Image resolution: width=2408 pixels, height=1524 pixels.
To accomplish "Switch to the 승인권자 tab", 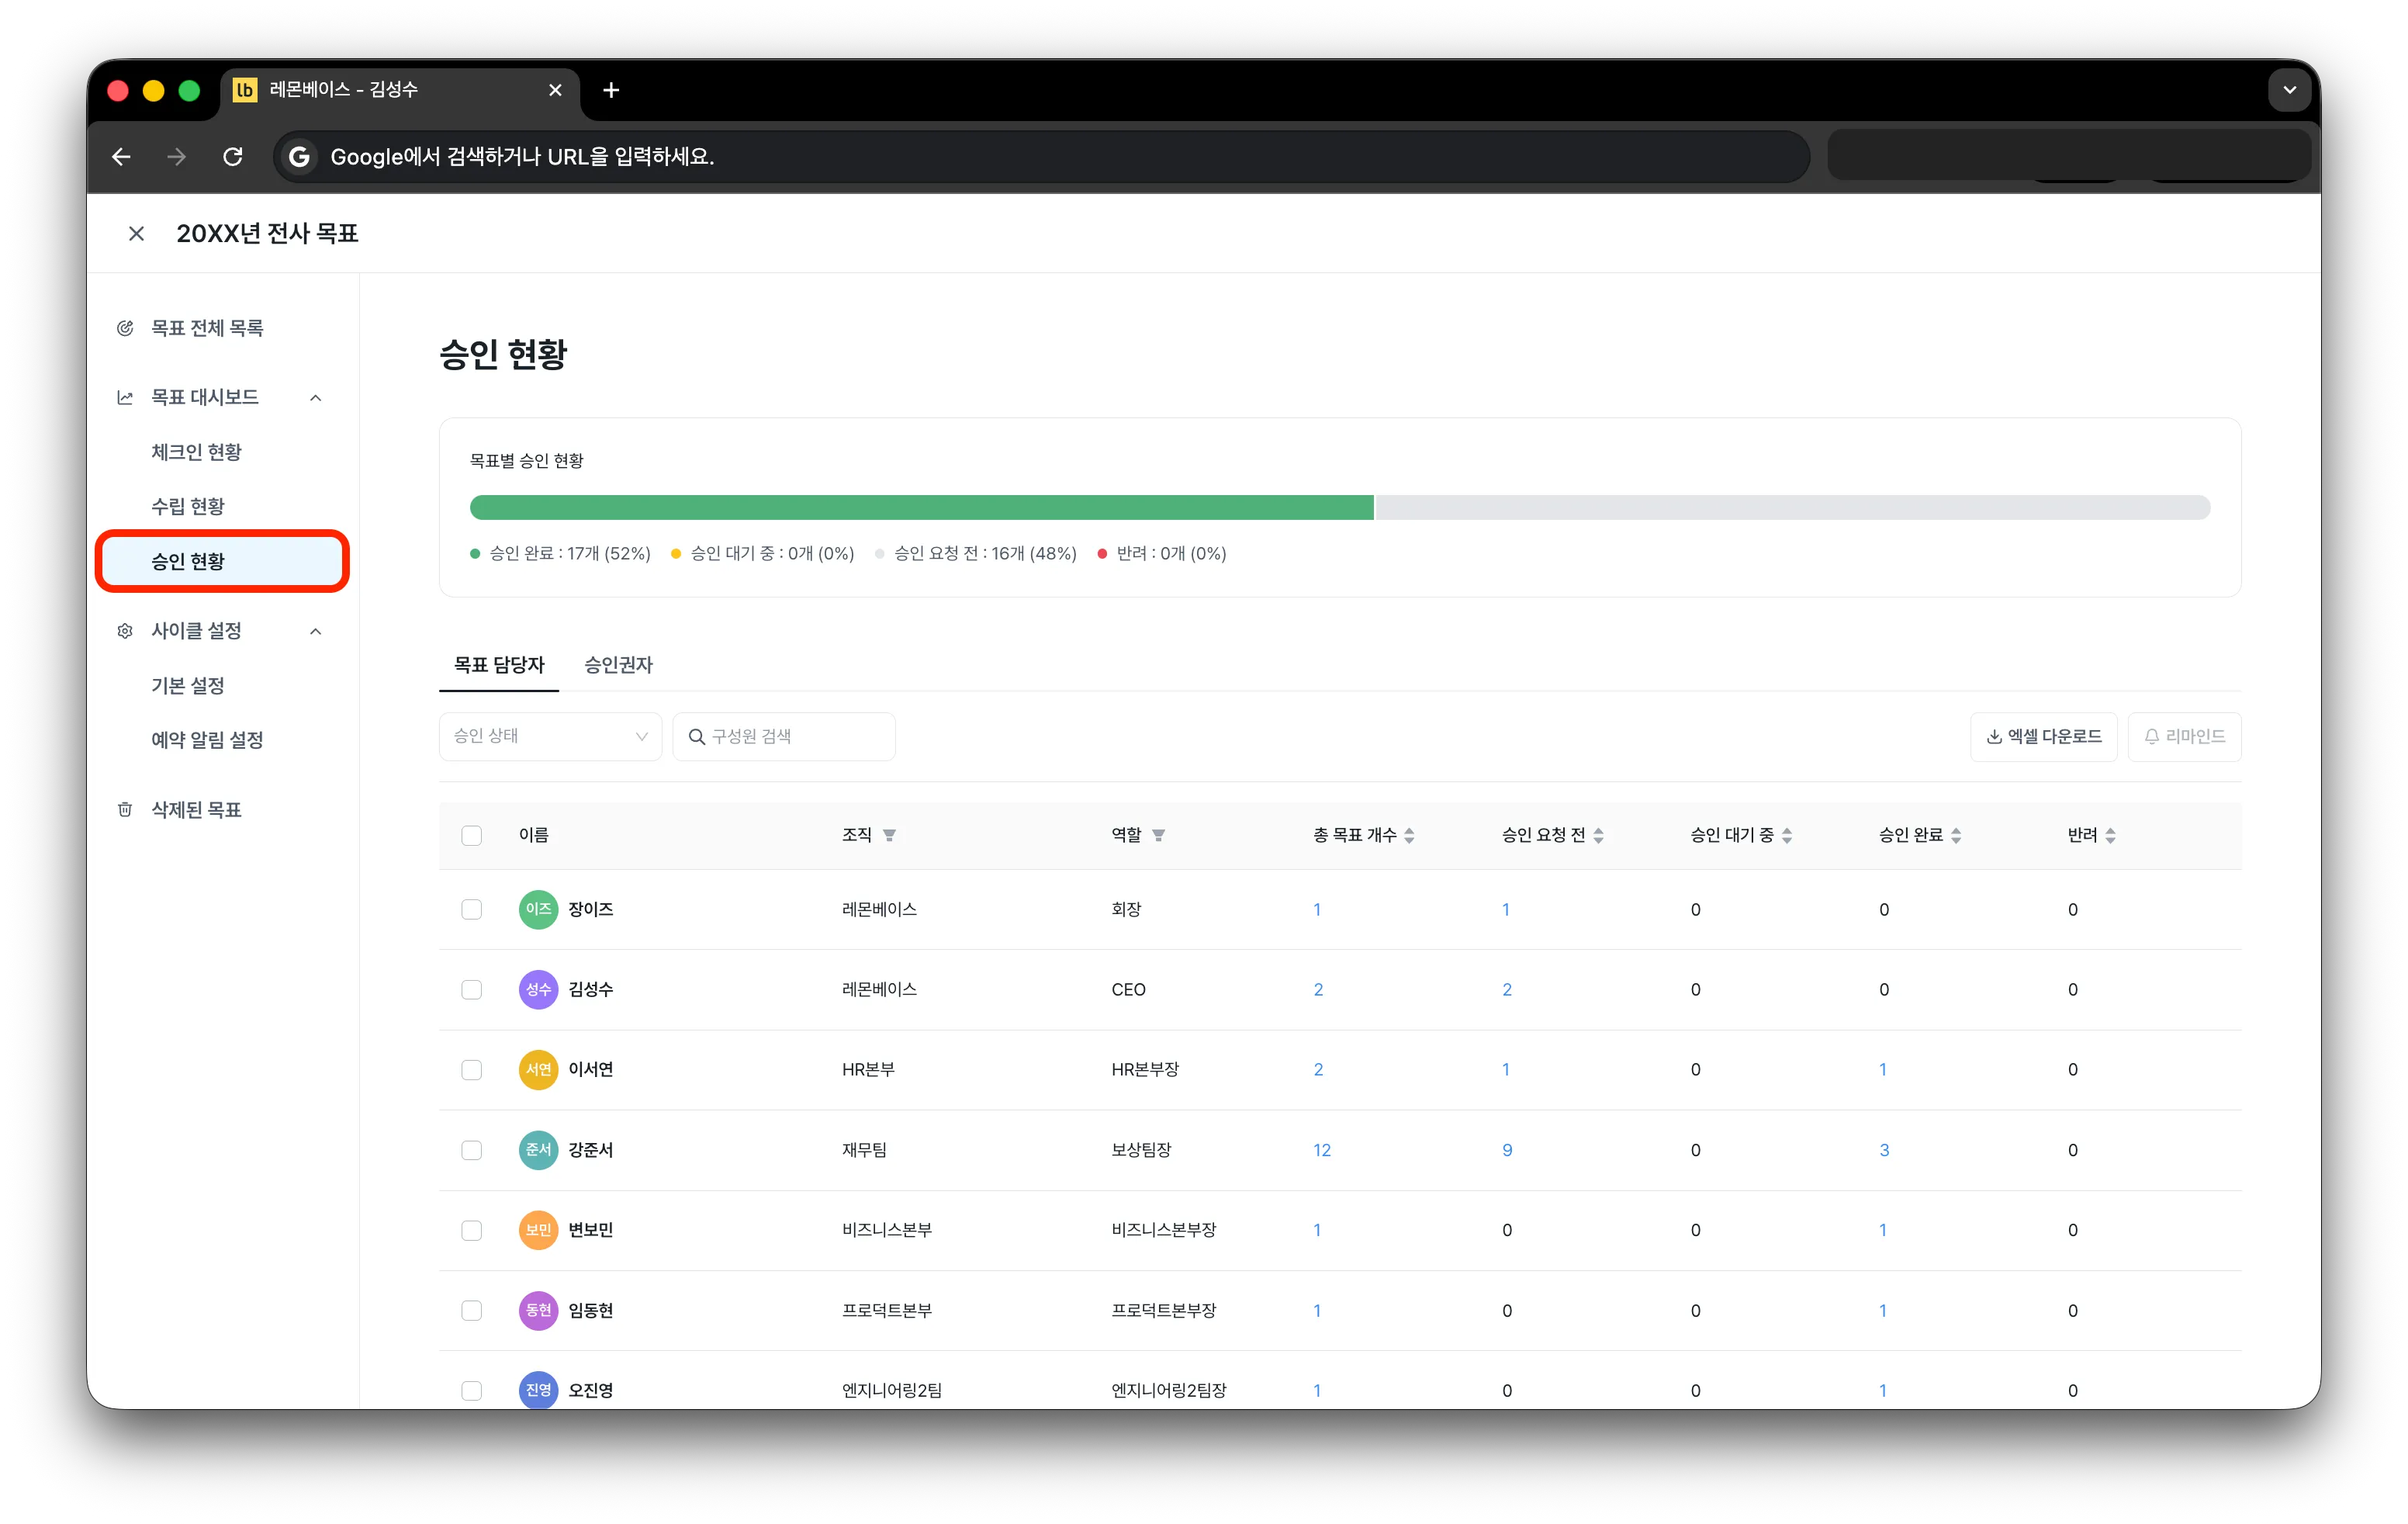I will [x=618, y=664].
